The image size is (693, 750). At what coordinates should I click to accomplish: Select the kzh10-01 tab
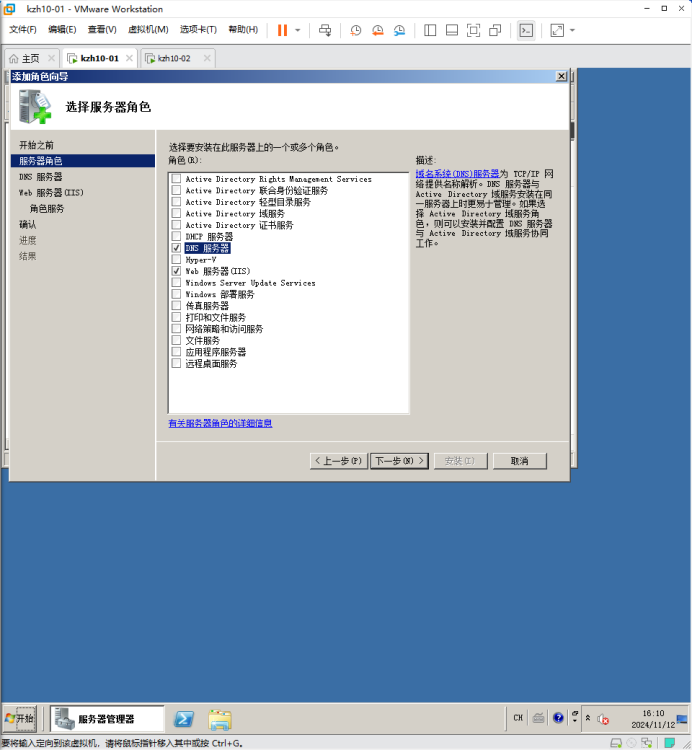[99, 58]
